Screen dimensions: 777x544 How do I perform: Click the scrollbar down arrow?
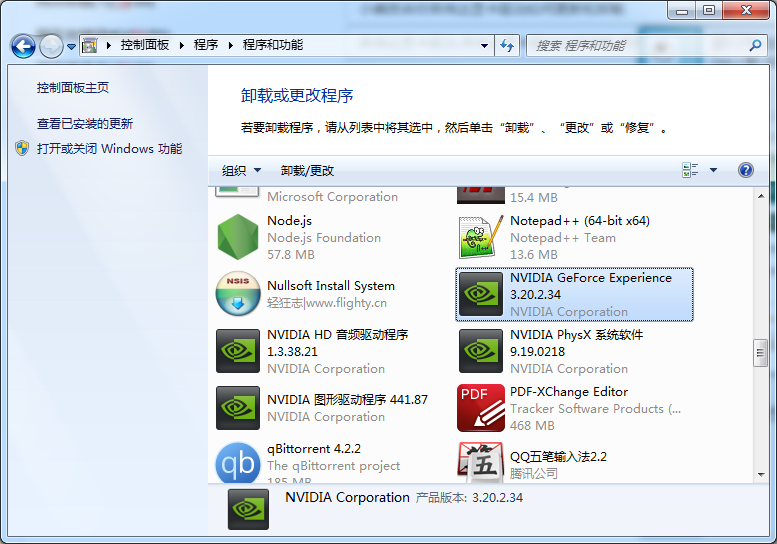click(761, 475)
